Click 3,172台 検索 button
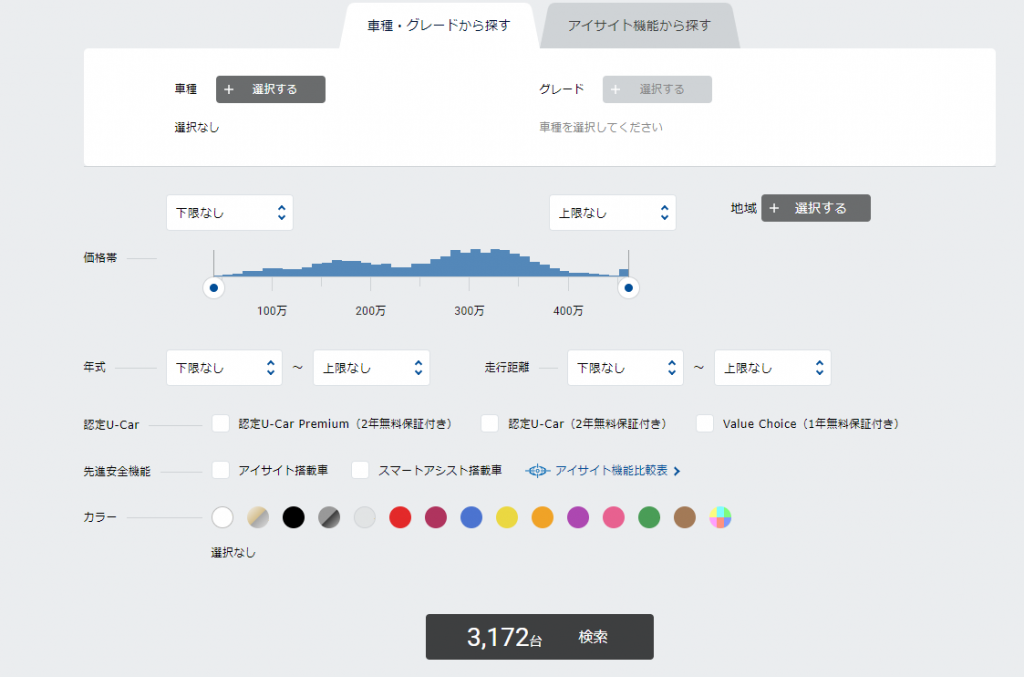 (539, 637)
